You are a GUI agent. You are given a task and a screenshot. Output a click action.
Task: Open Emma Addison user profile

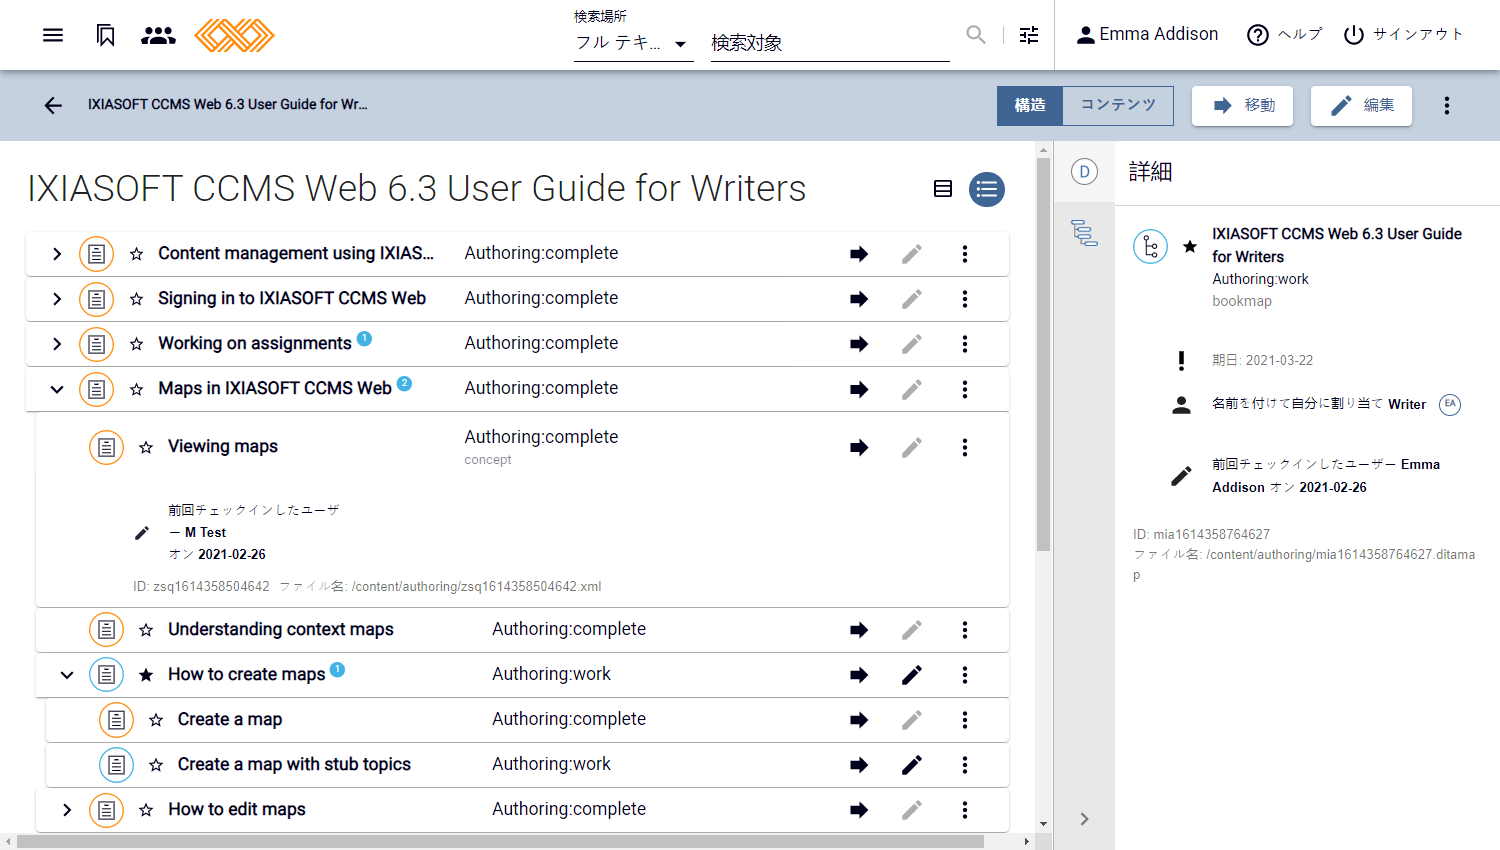pos(1147,35)
